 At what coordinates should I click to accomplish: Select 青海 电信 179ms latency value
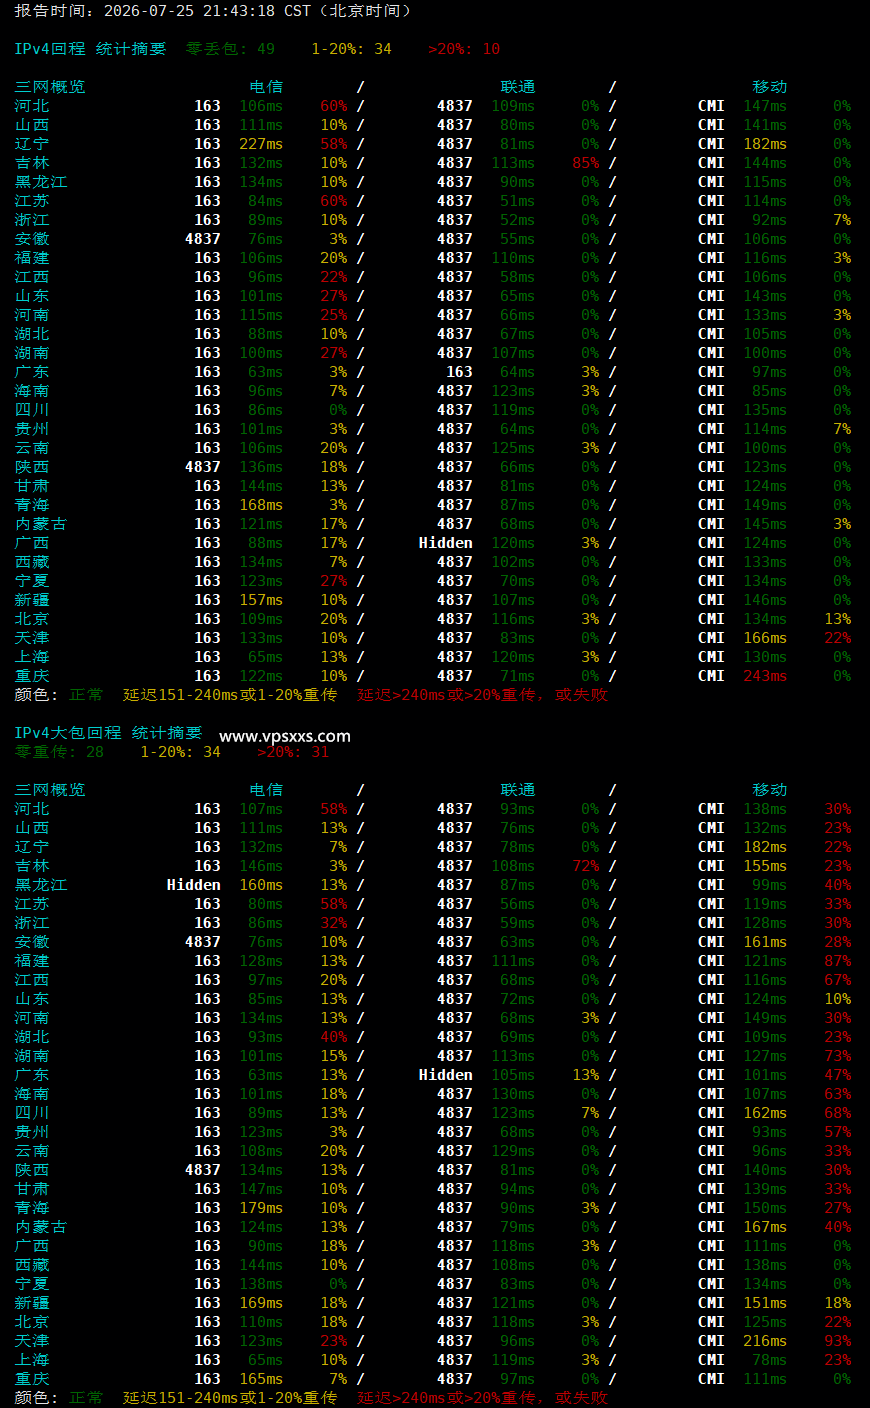click(261, 1208)
